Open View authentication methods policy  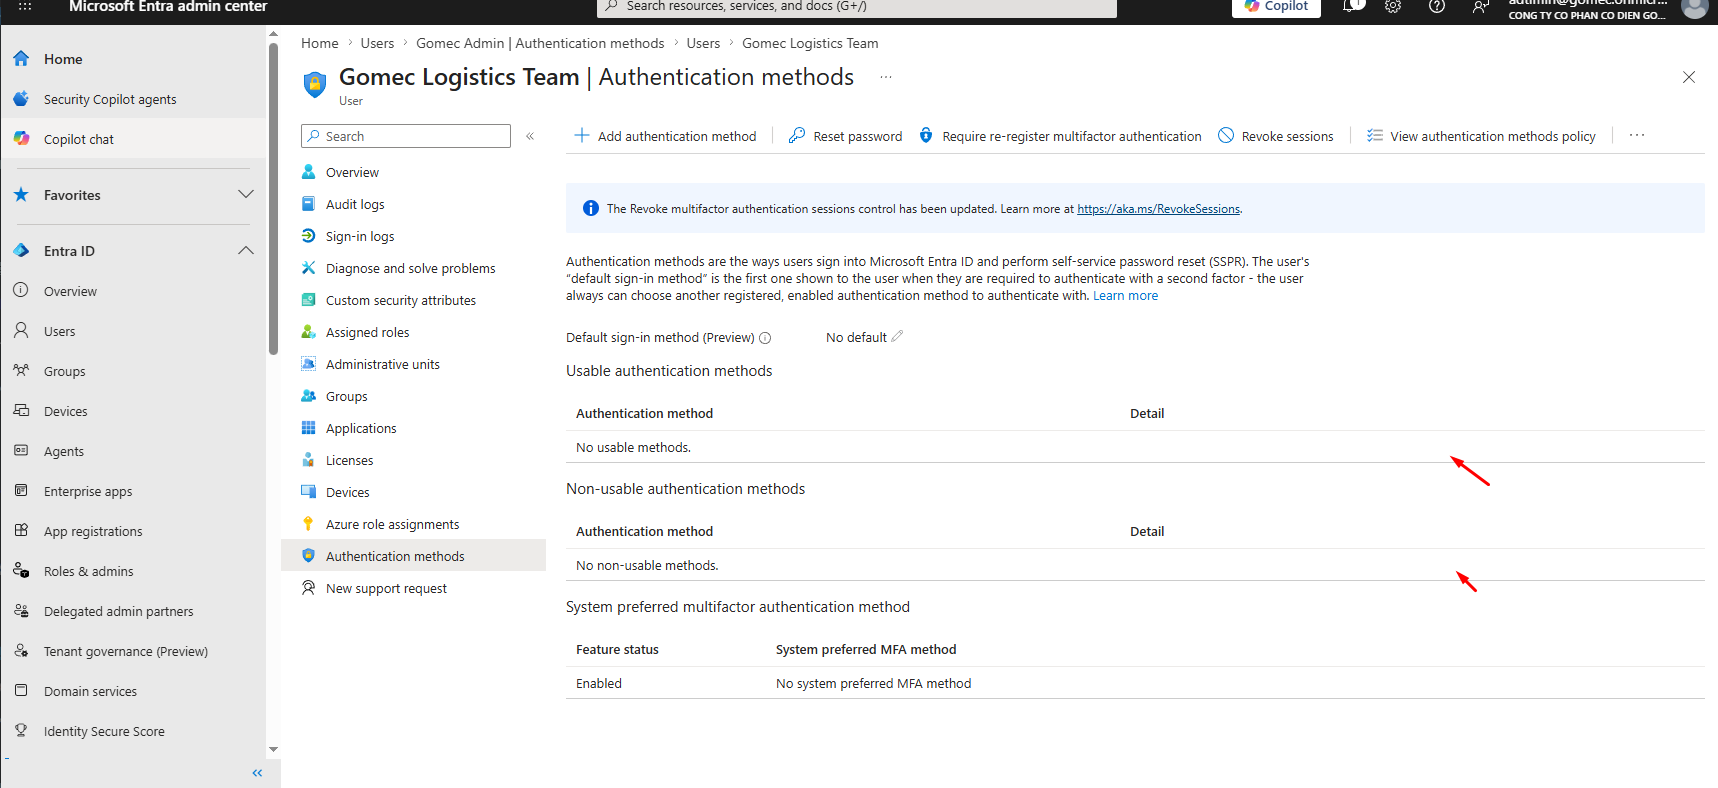[1481, 136]
